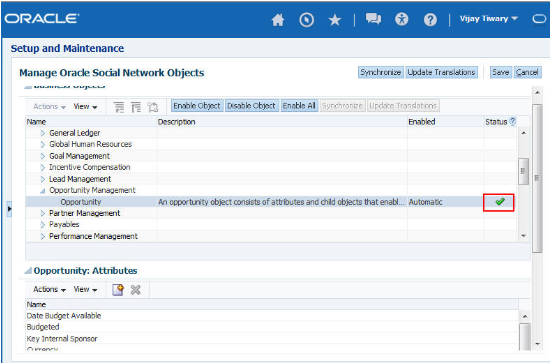Click the Global Human Resources label
Viewport: 551px width, 364px height.
(x=90, y=144)
